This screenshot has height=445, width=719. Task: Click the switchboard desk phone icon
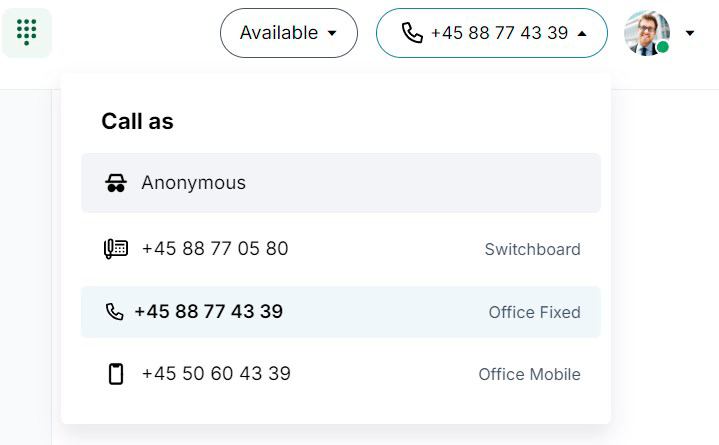click(x=116, y=249)
